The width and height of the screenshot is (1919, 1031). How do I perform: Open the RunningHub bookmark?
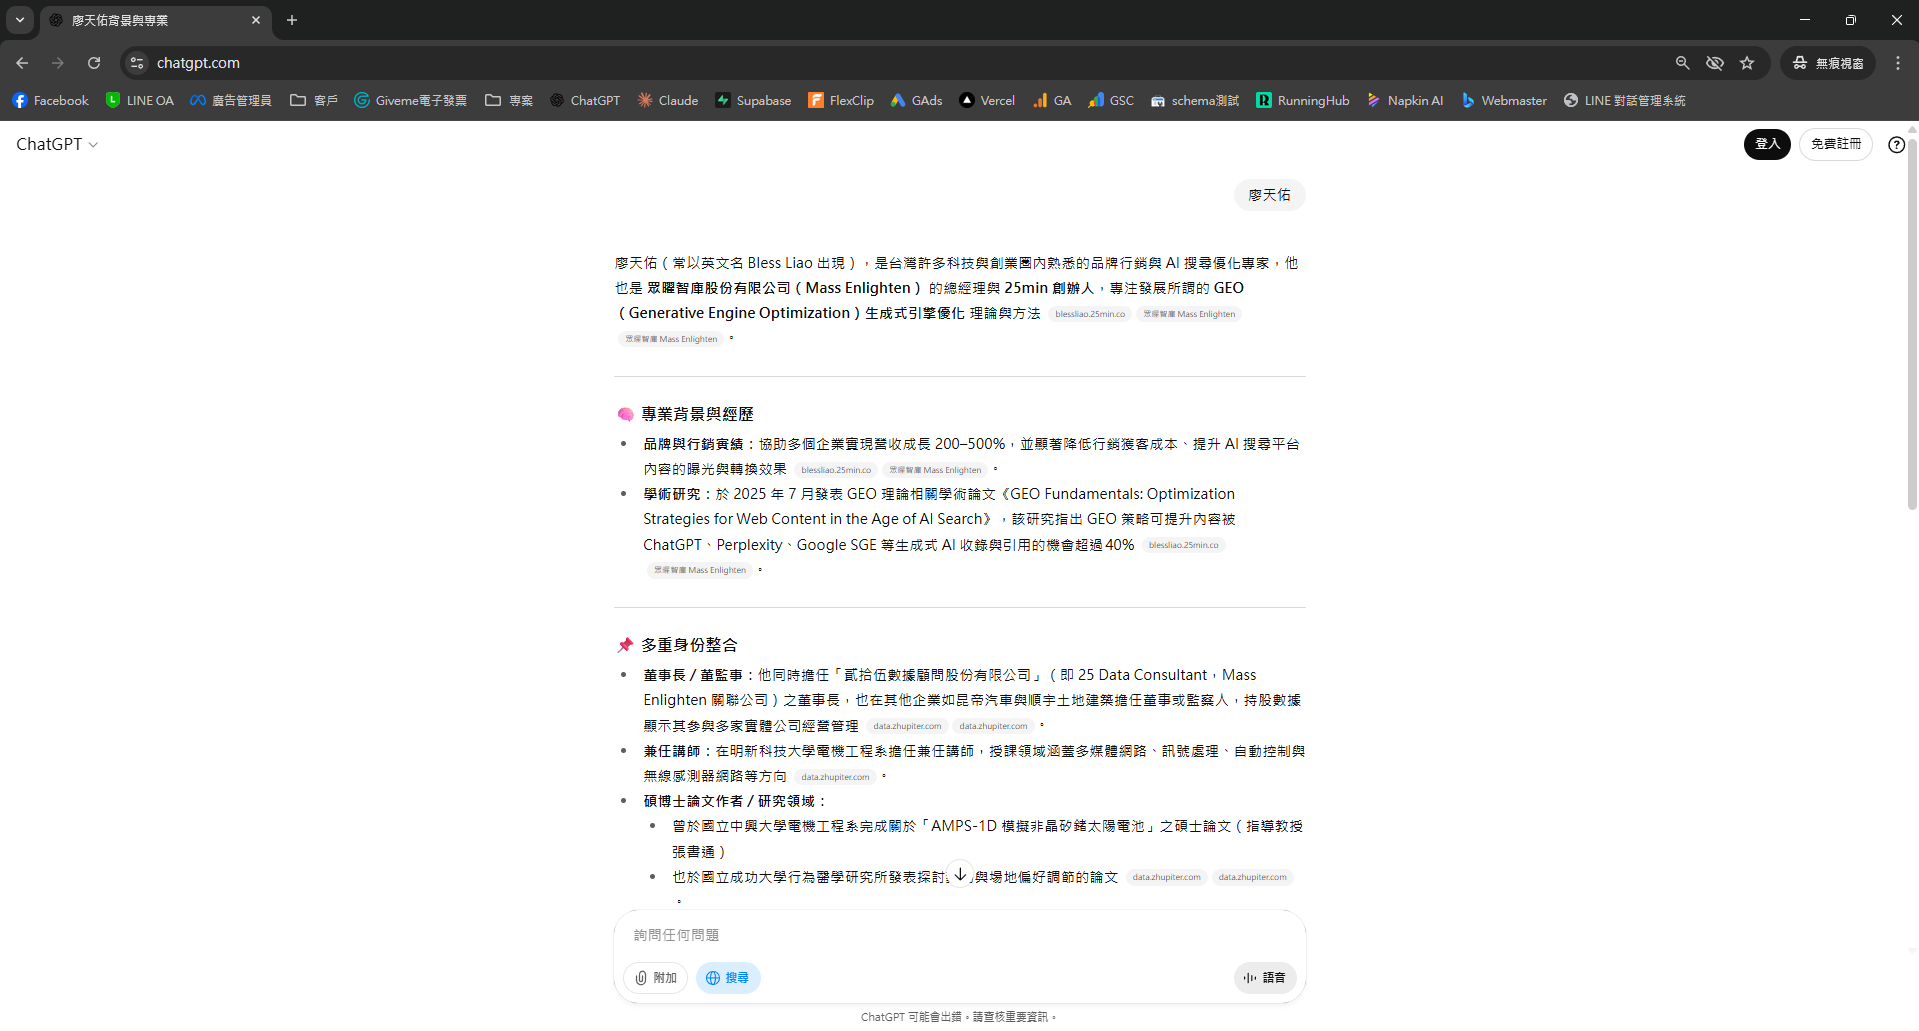(1303, 100)
